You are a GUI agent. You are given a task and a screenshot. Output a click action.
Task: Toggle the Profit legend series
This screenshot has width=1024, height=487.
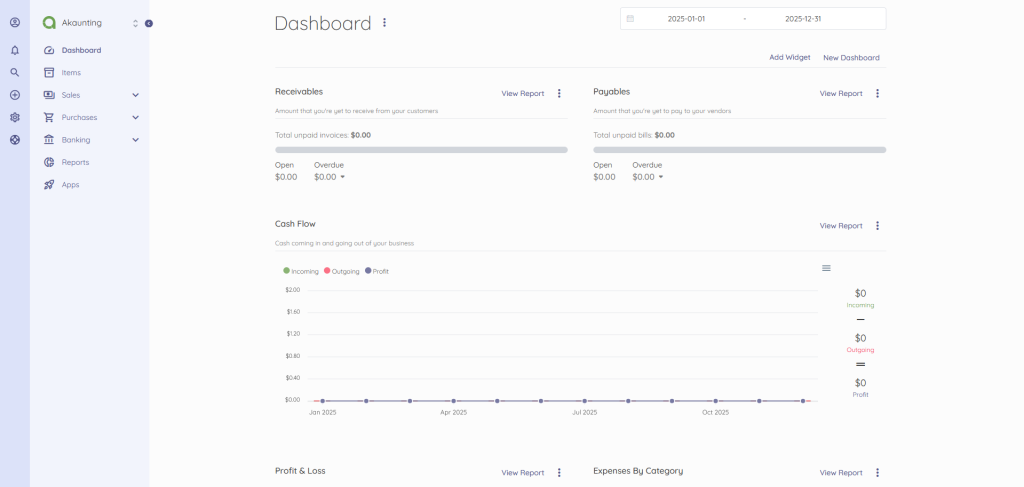coord(377,271)
